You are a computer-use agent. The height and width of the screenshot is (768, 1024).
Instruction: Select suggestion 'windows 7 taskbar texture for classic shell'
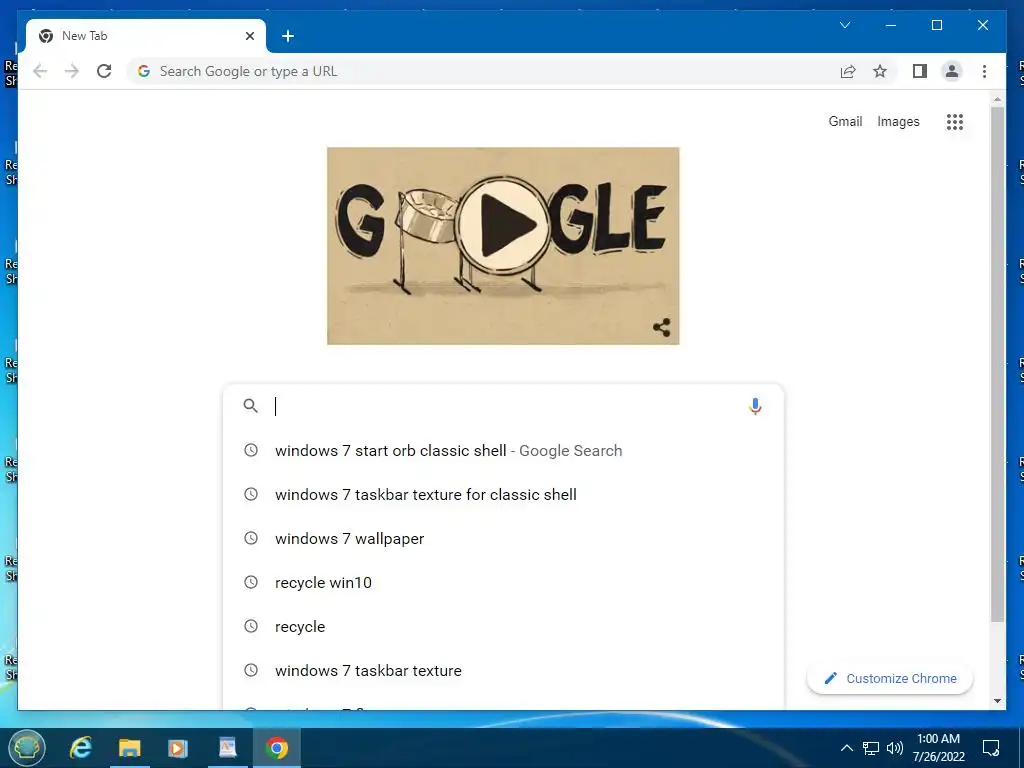503,494
